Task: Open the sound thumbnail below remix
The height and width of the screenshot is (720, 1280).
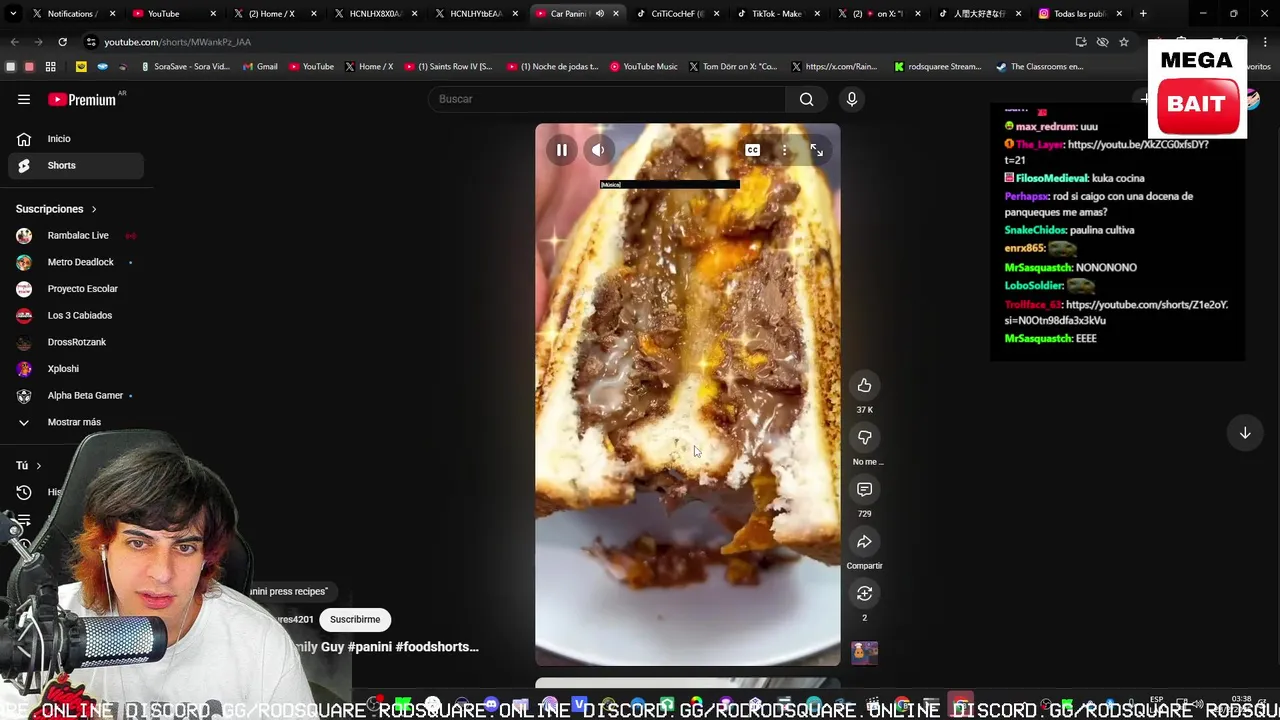Action: click(x=864, y=653)
